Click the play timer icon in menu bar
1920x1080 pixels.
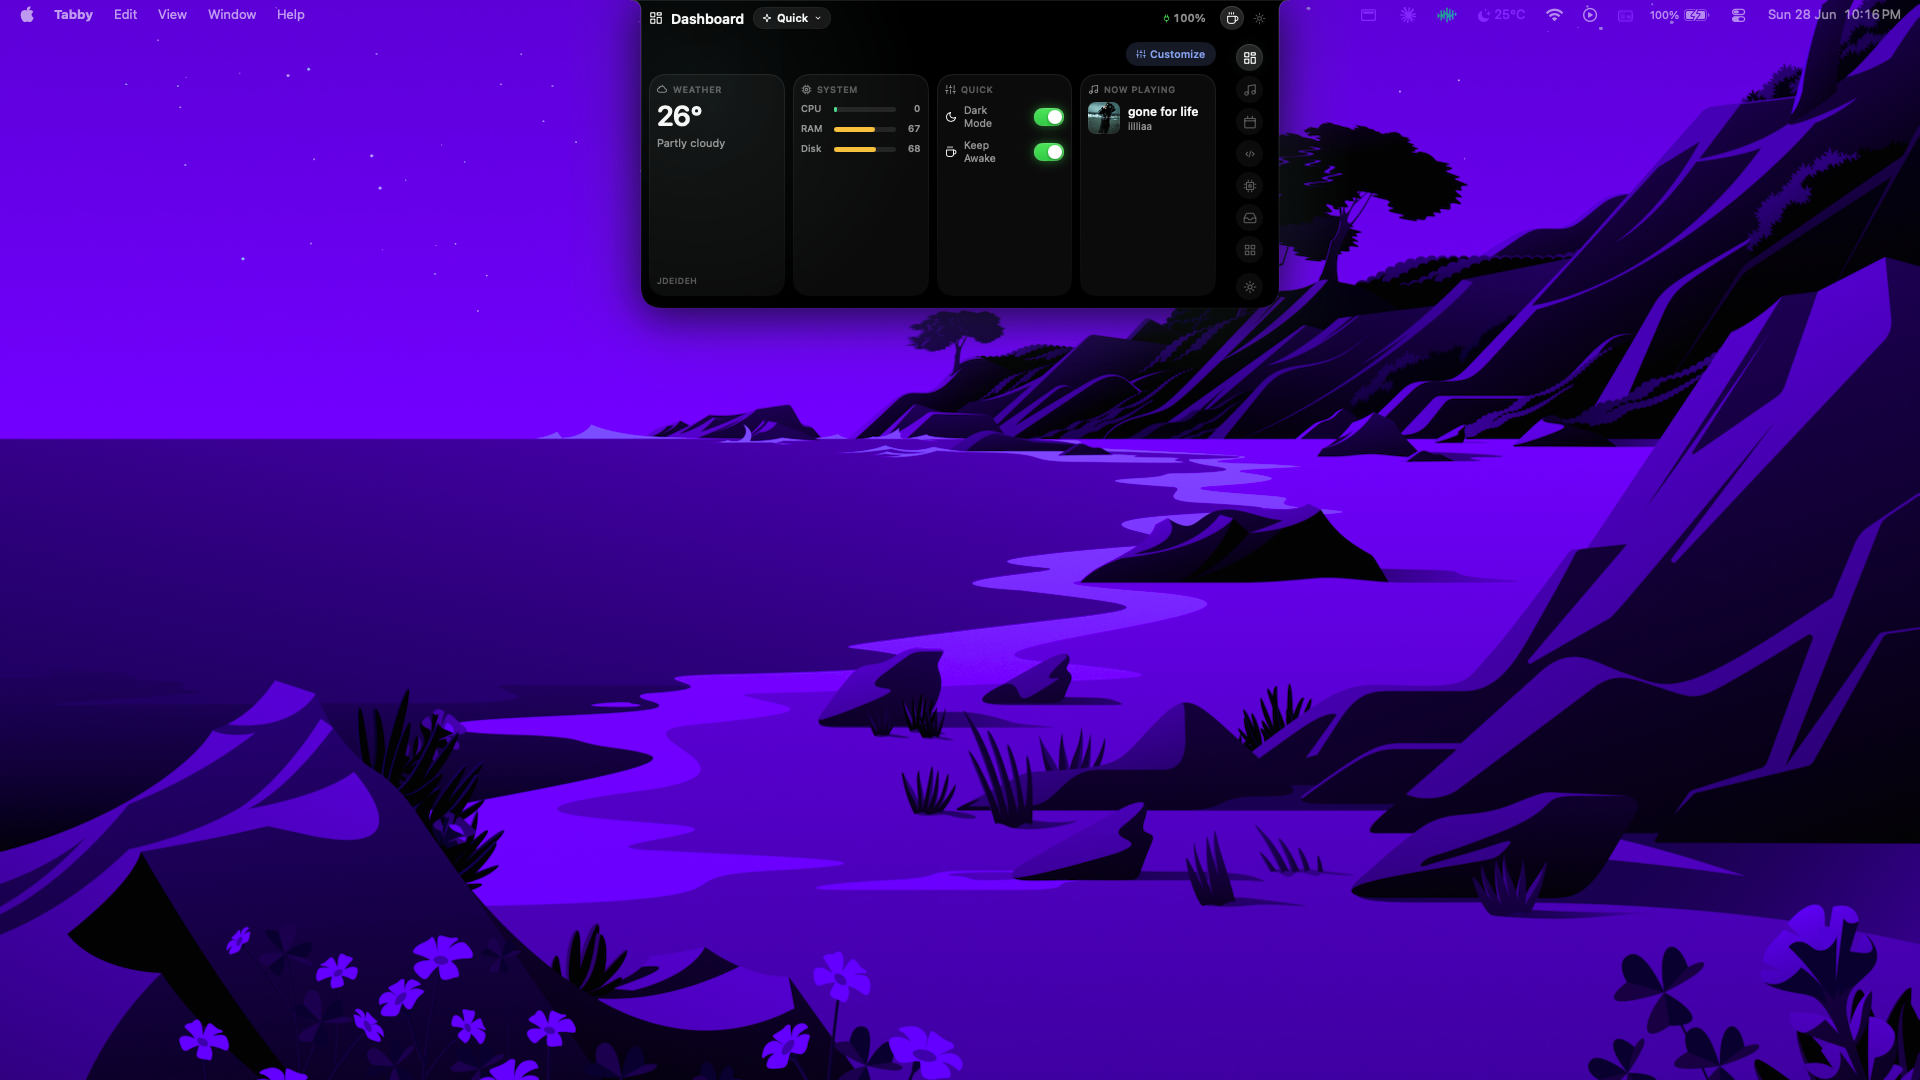[x=1590, y=15]
